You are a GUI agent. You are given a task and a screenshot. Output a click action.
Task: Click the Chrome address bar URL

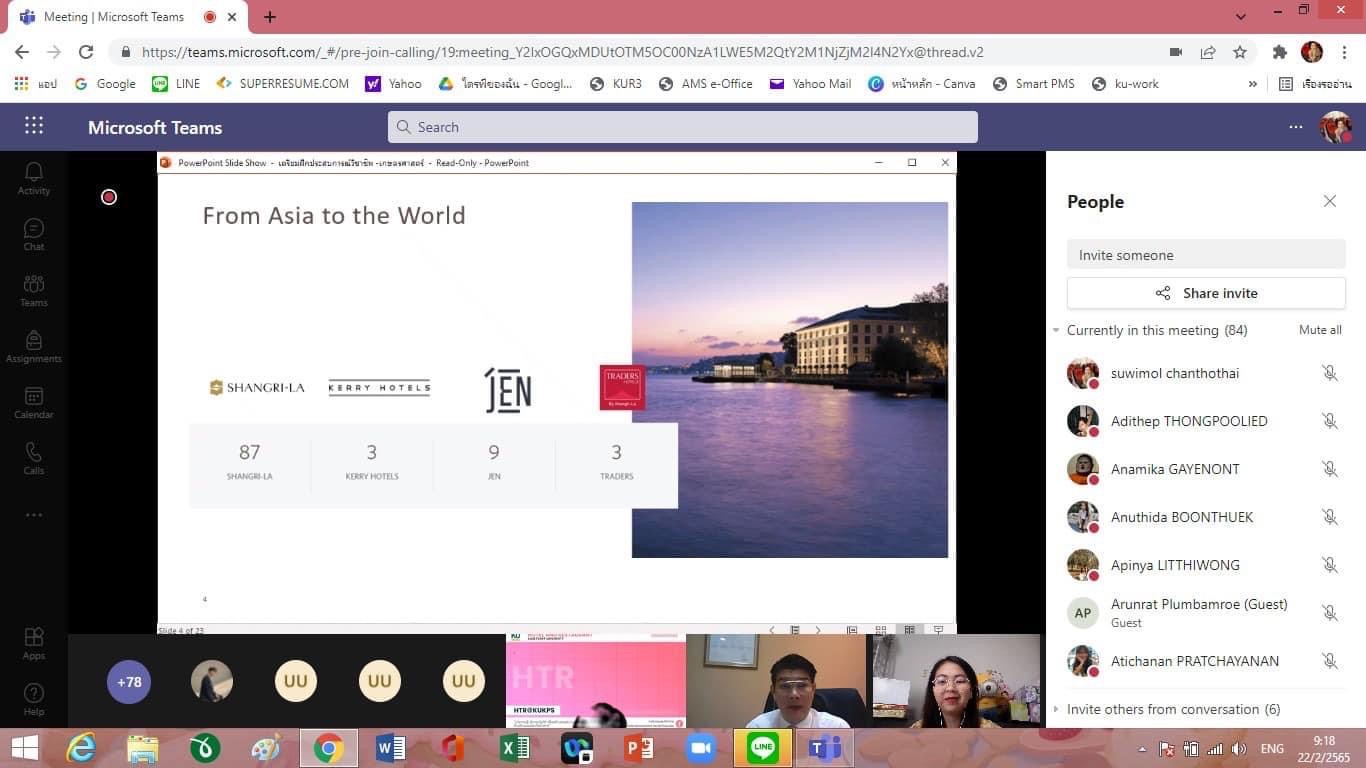(x=562, y=52)
